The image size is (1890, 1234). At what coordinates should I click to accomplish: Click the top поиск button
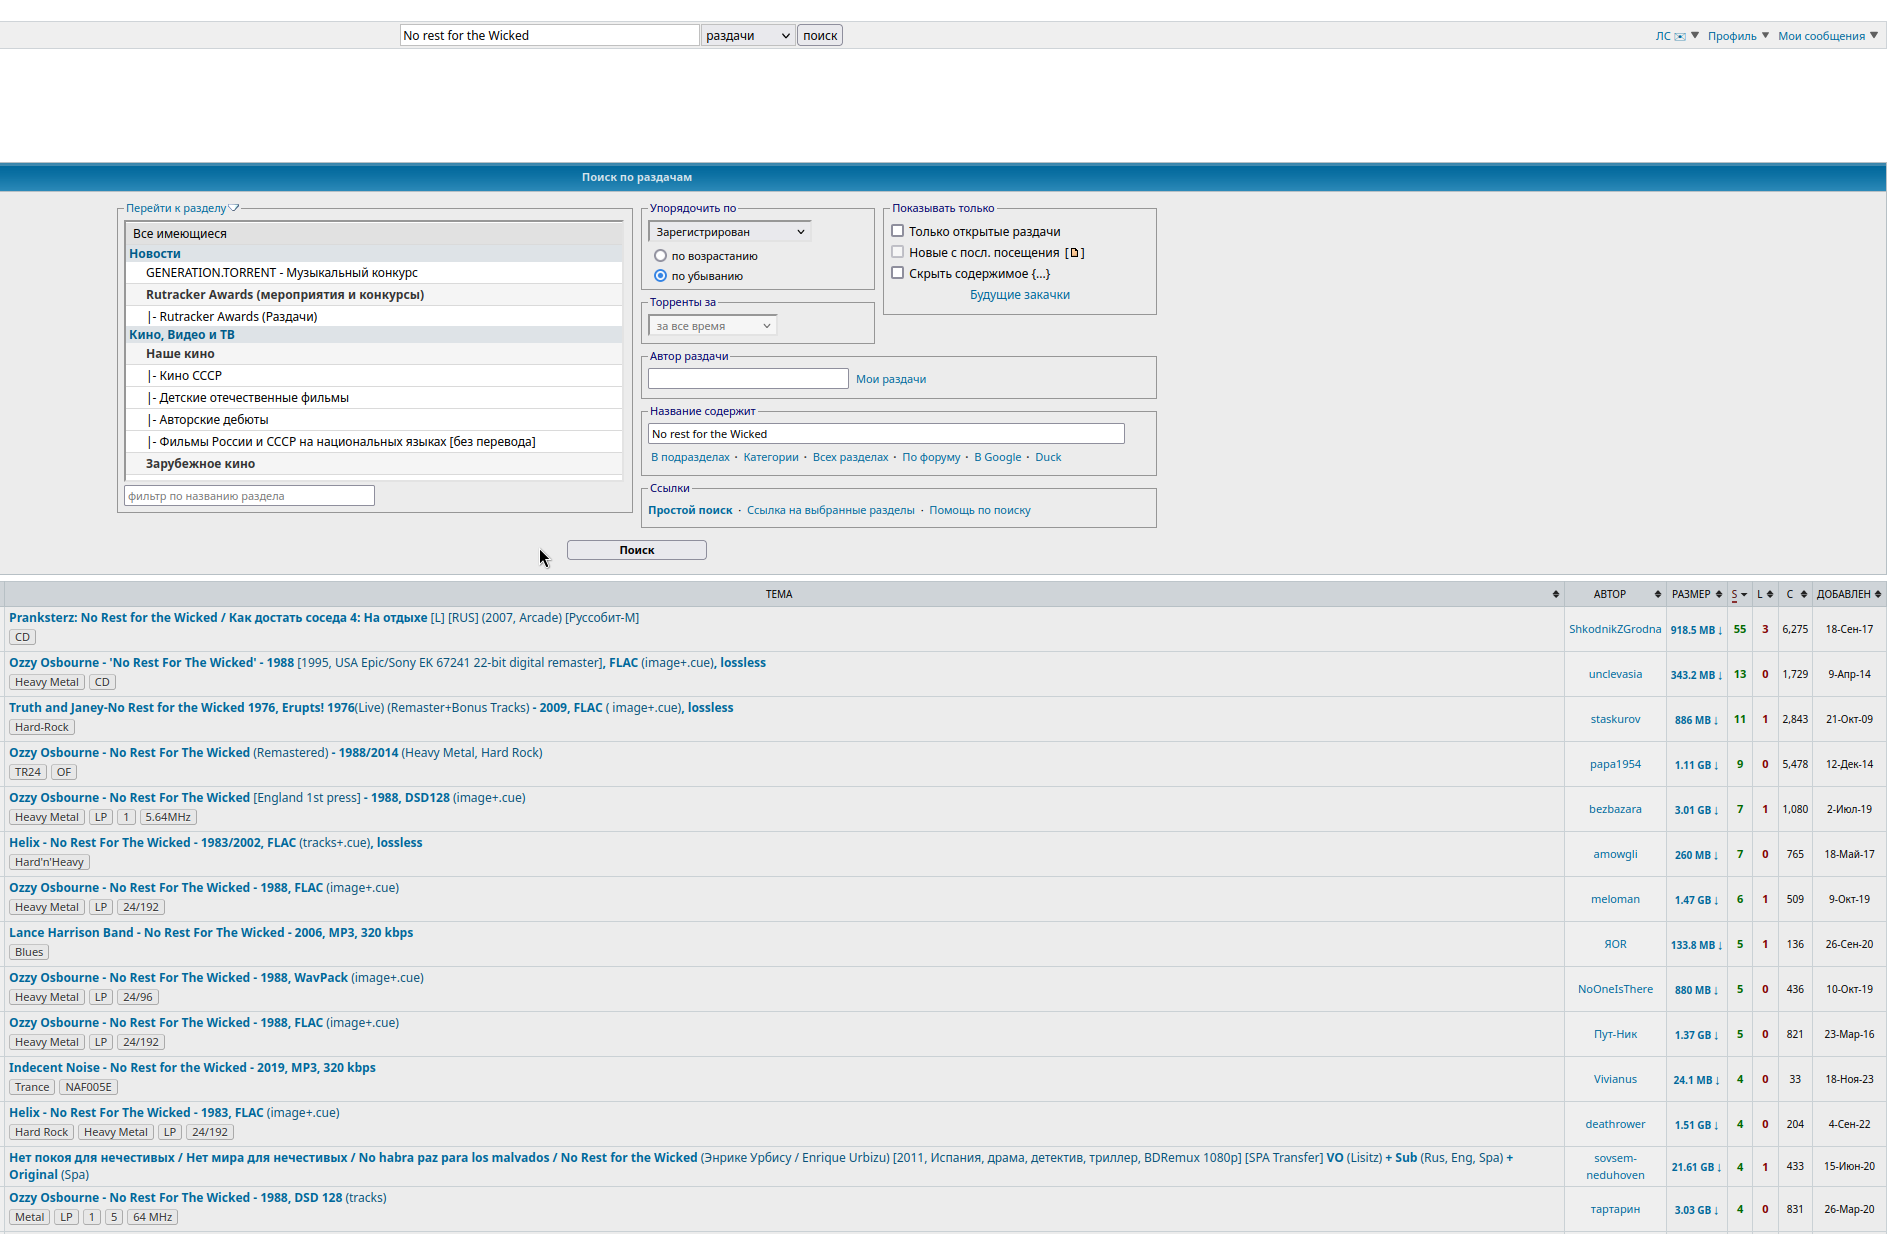(x=820, y=35)
